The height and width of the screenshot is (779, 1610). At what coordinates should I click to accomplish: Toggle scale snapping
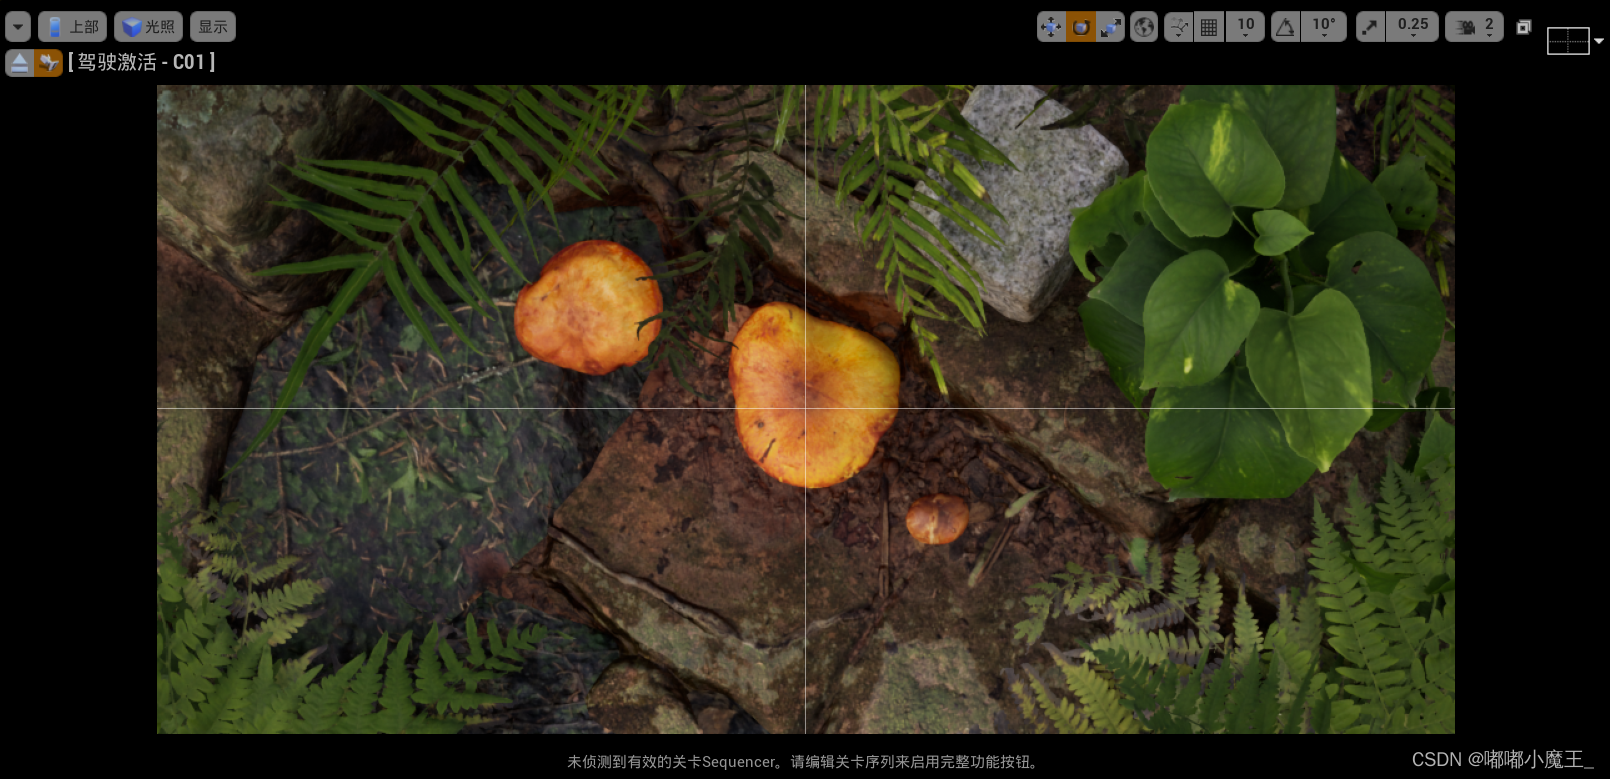(1370, 27)
